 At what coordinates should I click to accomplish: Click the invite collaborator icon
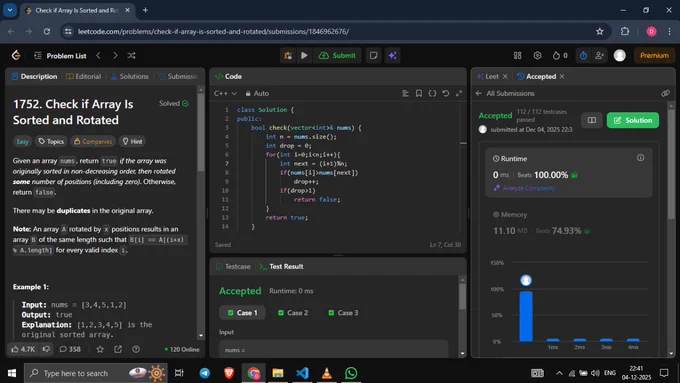(599, 56)
